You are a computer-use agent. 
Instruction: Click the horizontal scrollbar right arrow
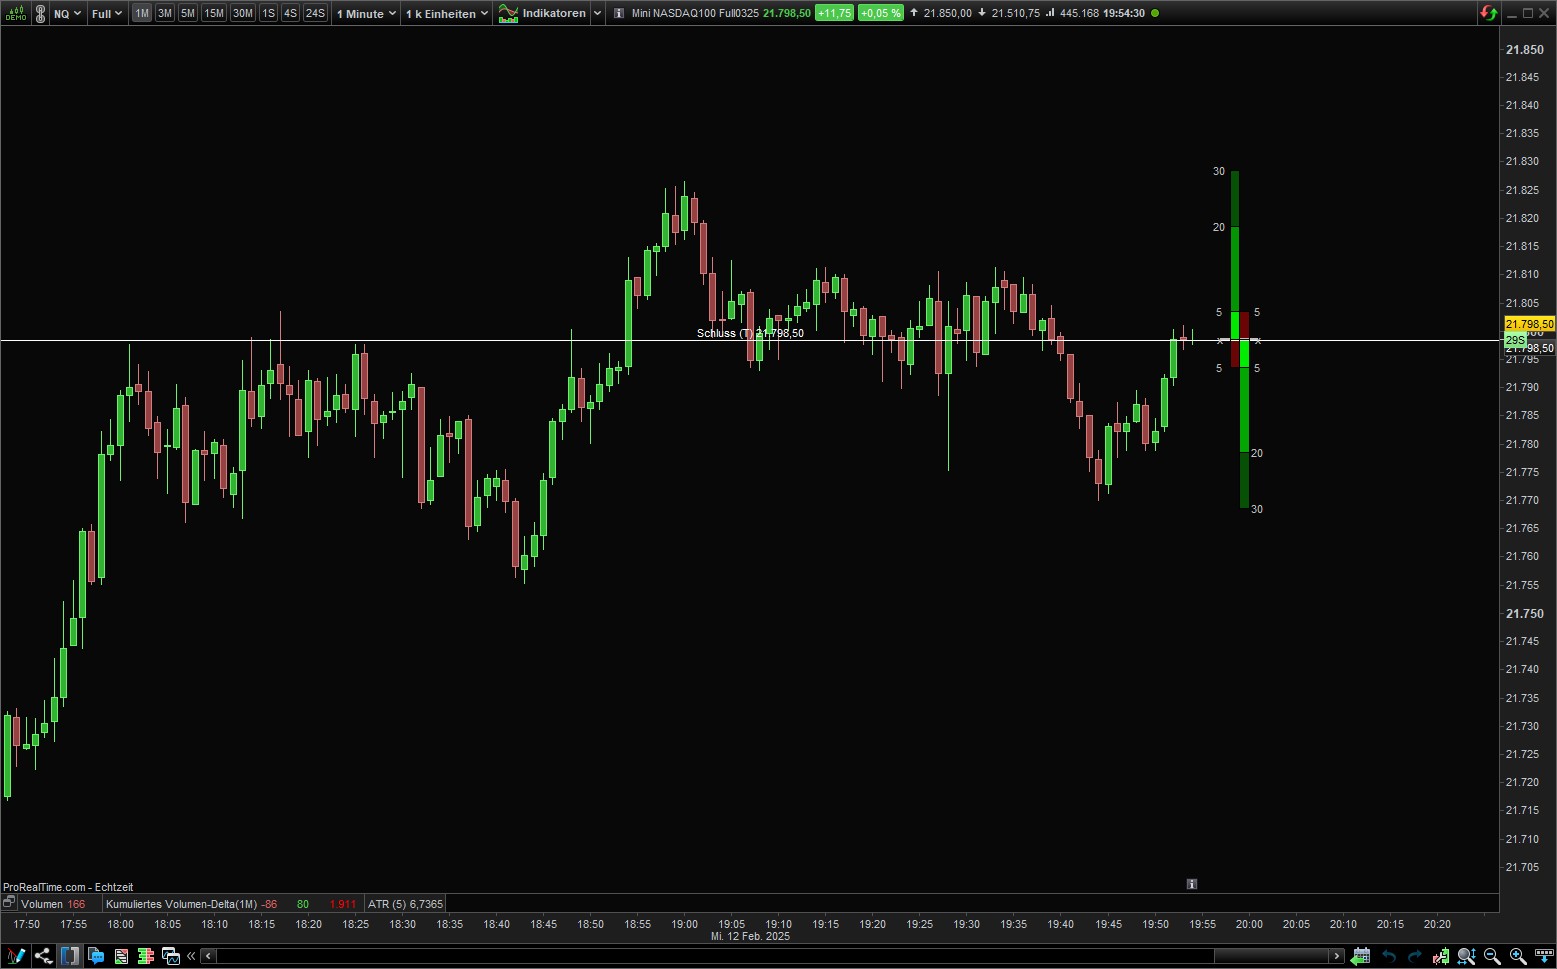click(x=1336, y=956)
